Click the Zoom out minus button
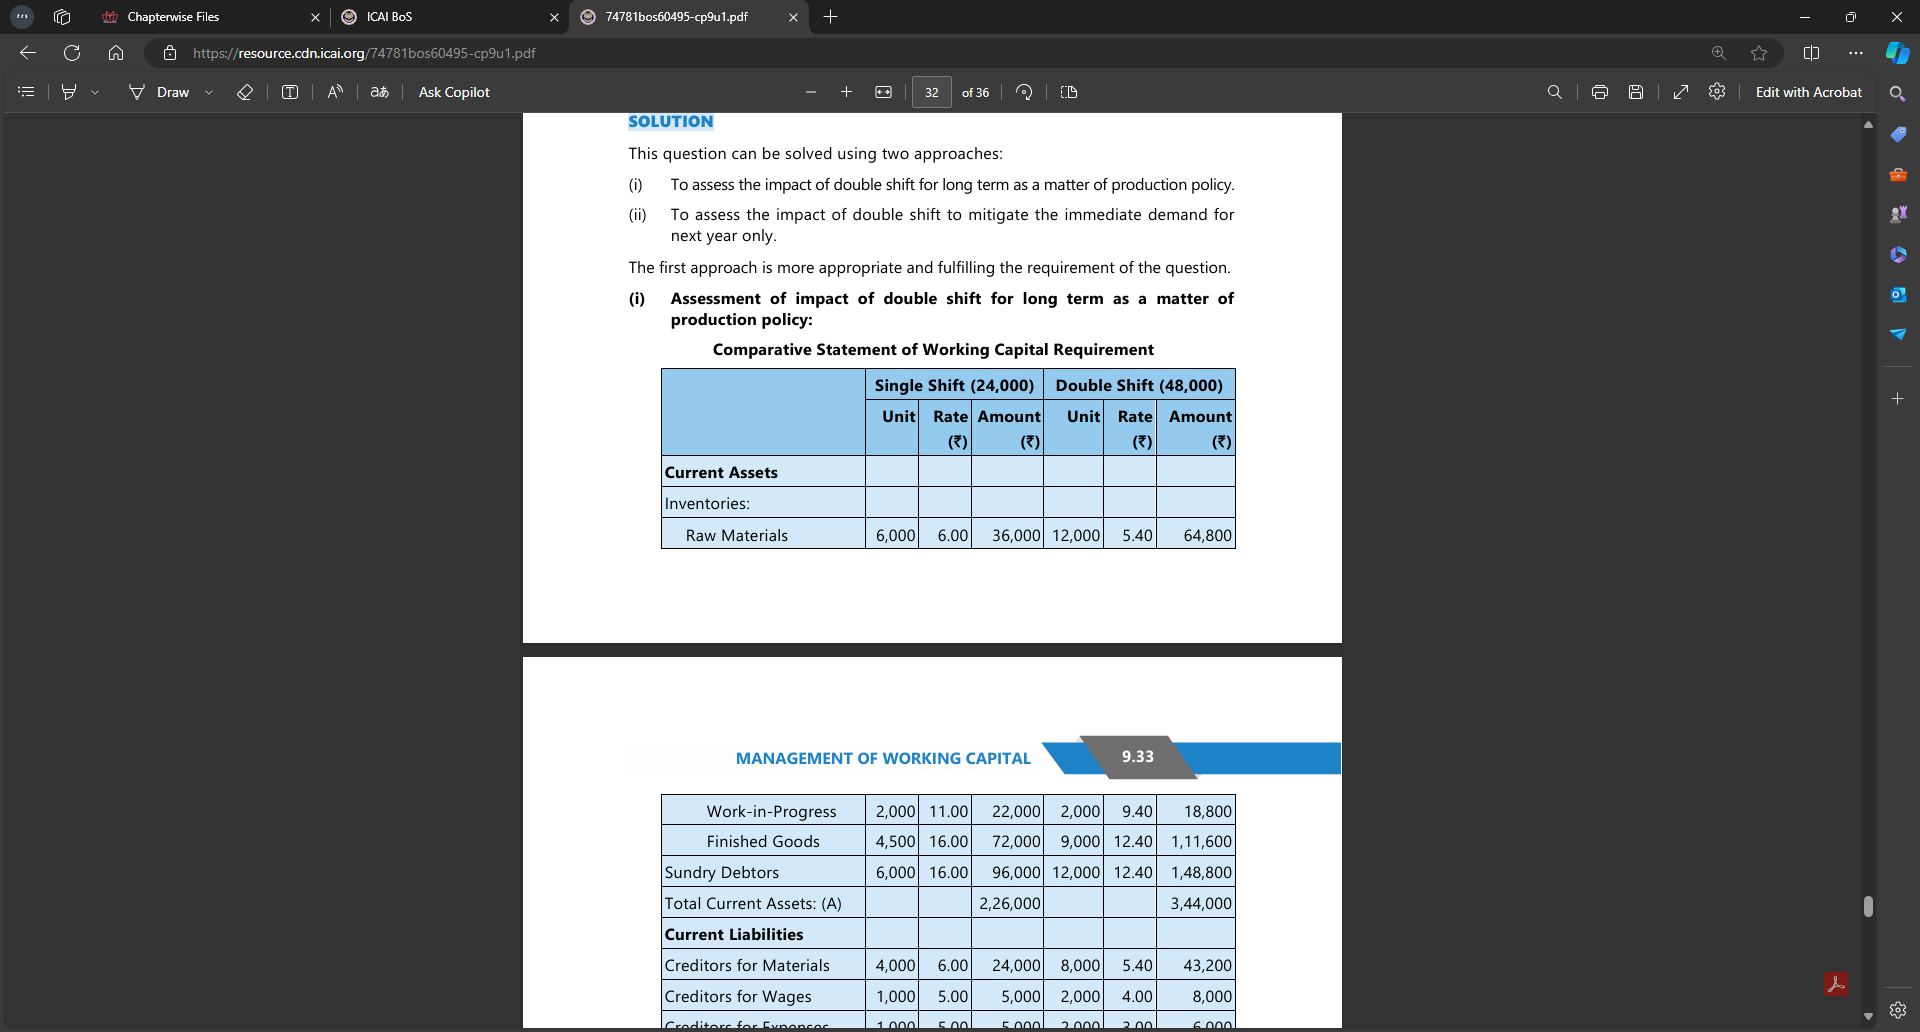1920x1032 pixels. 811,92
